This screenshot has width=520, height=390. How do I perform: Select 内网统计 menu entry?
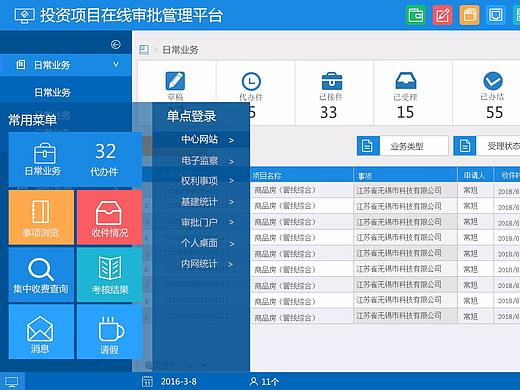pos(199,264)
